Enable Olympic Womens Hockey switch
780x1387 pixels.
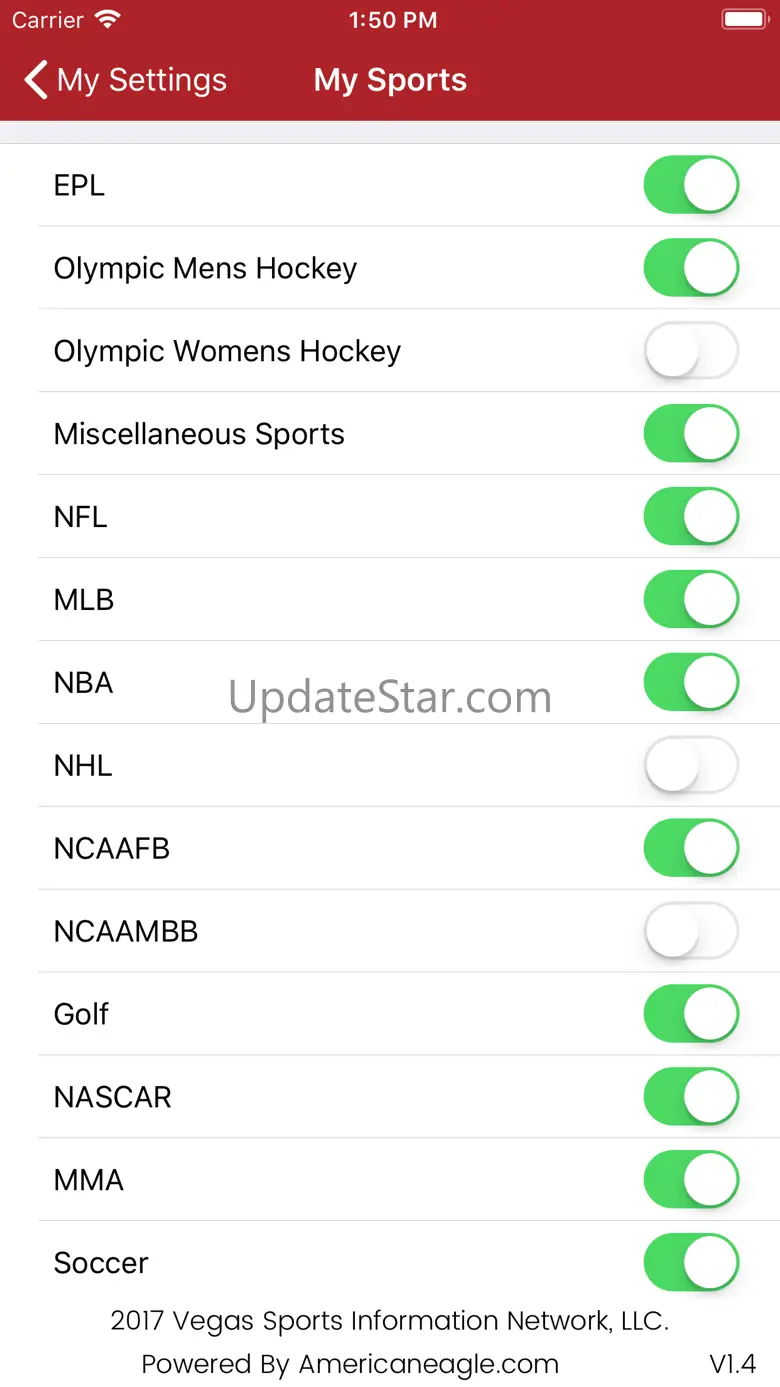691,351
